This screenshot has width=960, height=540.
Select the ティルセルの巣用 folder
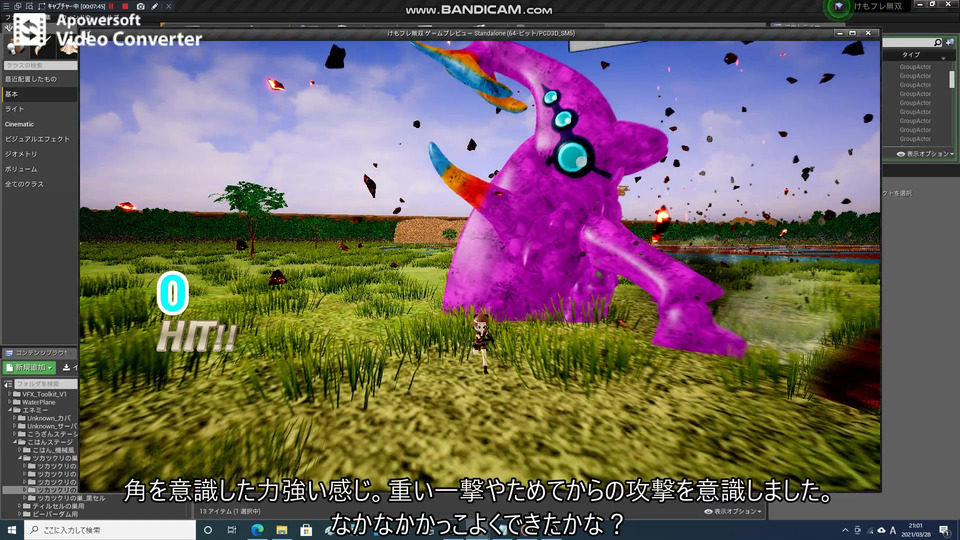[x=52, y=506]
